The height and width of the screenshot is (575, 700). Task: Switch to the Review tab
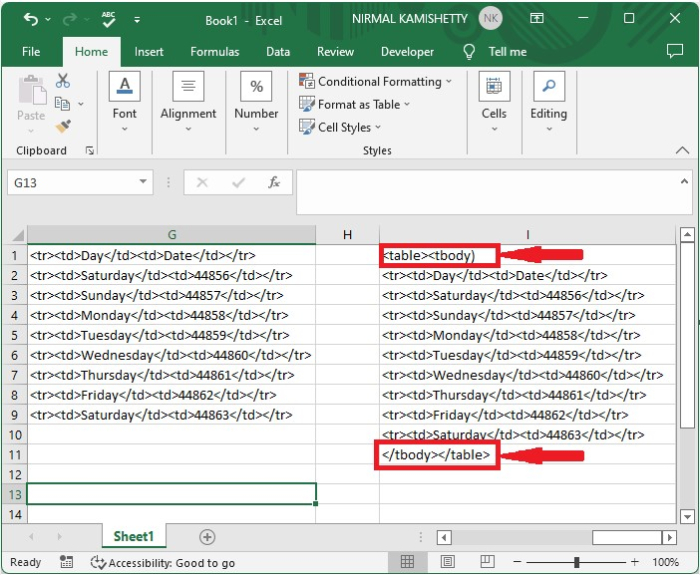[x=335, y=52]
